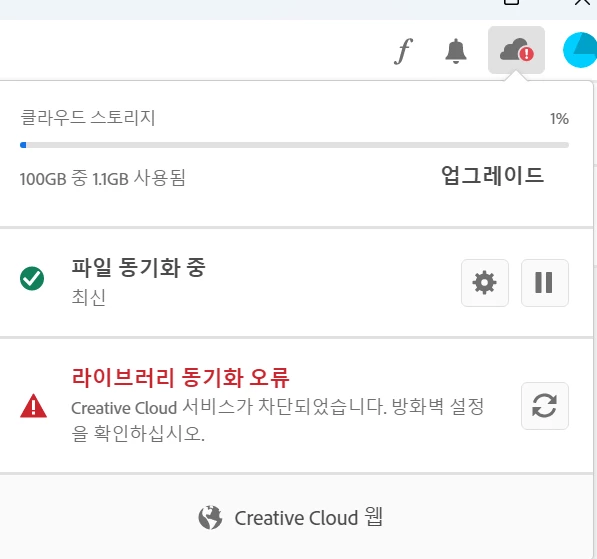Retry library sync with refresh icon
This screenshot has width=597, height=559.
pos(545,406)
